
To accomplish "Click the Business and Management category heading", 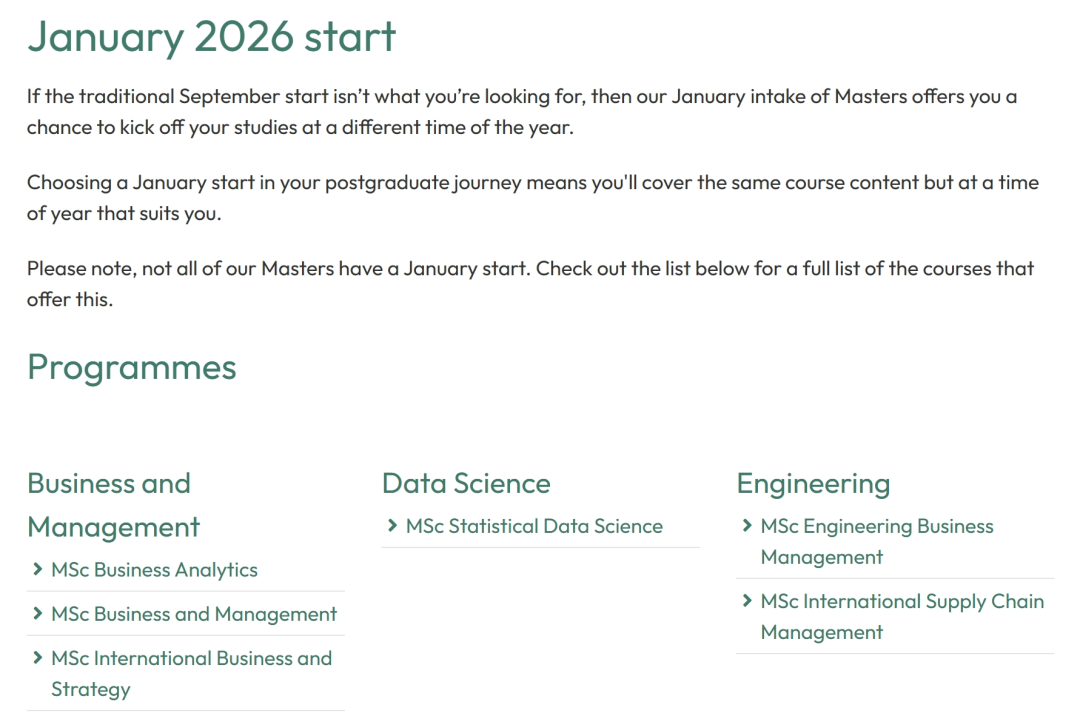I will 114,505.
